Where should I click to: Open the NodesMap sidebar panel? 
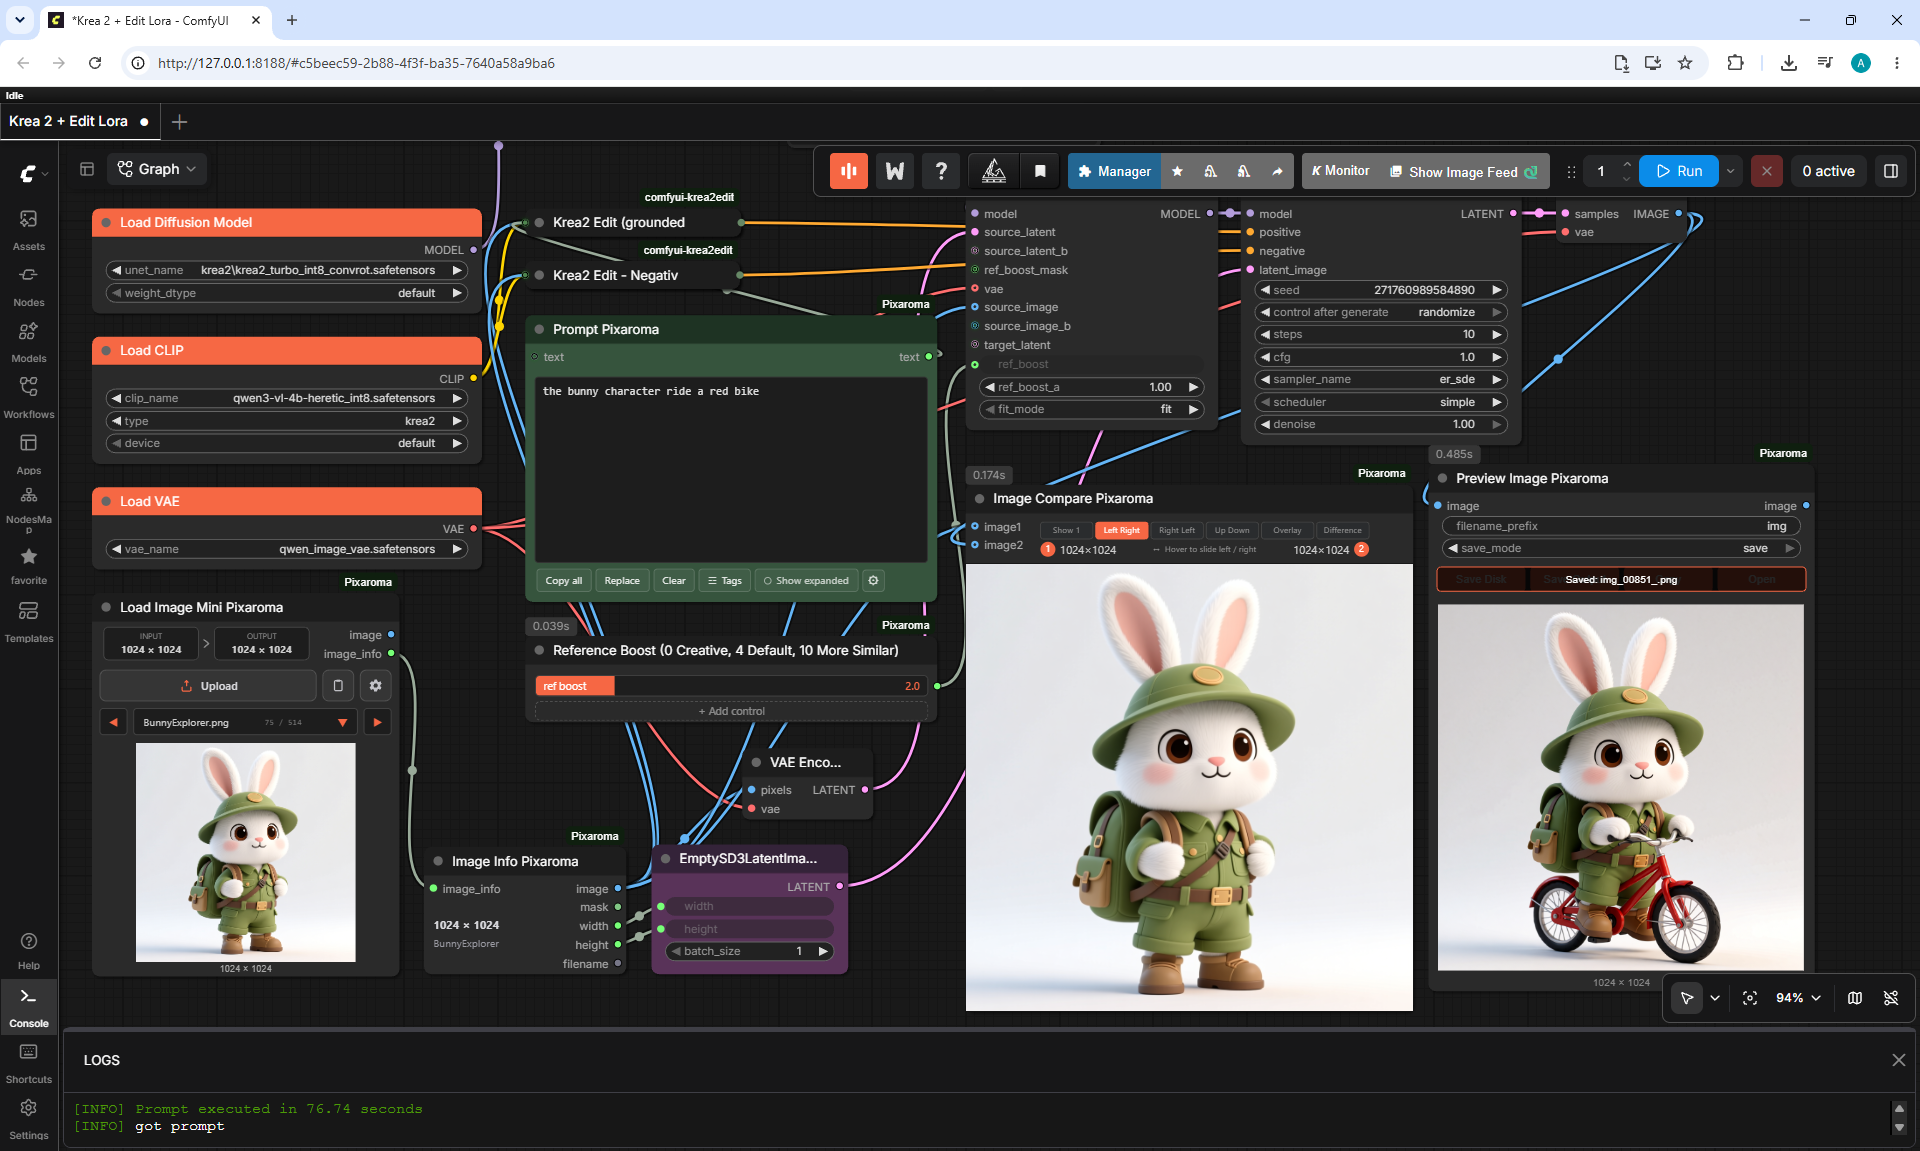[x=28, y=508]
